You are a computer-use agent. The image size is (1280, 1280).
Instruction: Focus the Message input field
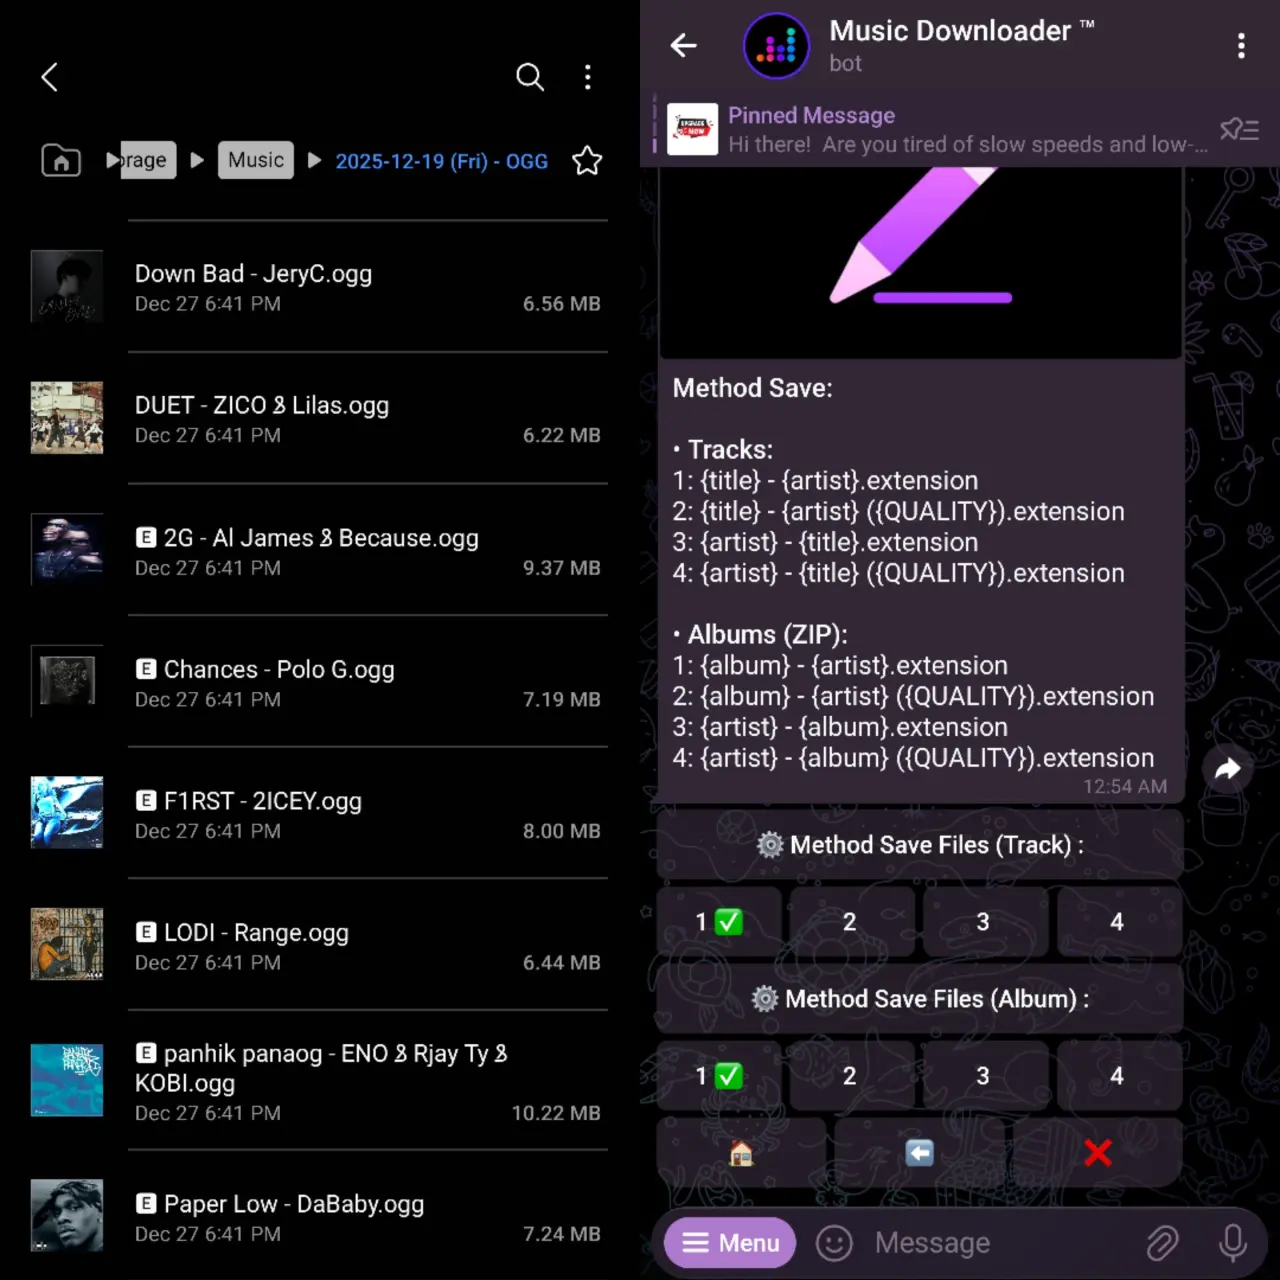click(1000, 1243)
